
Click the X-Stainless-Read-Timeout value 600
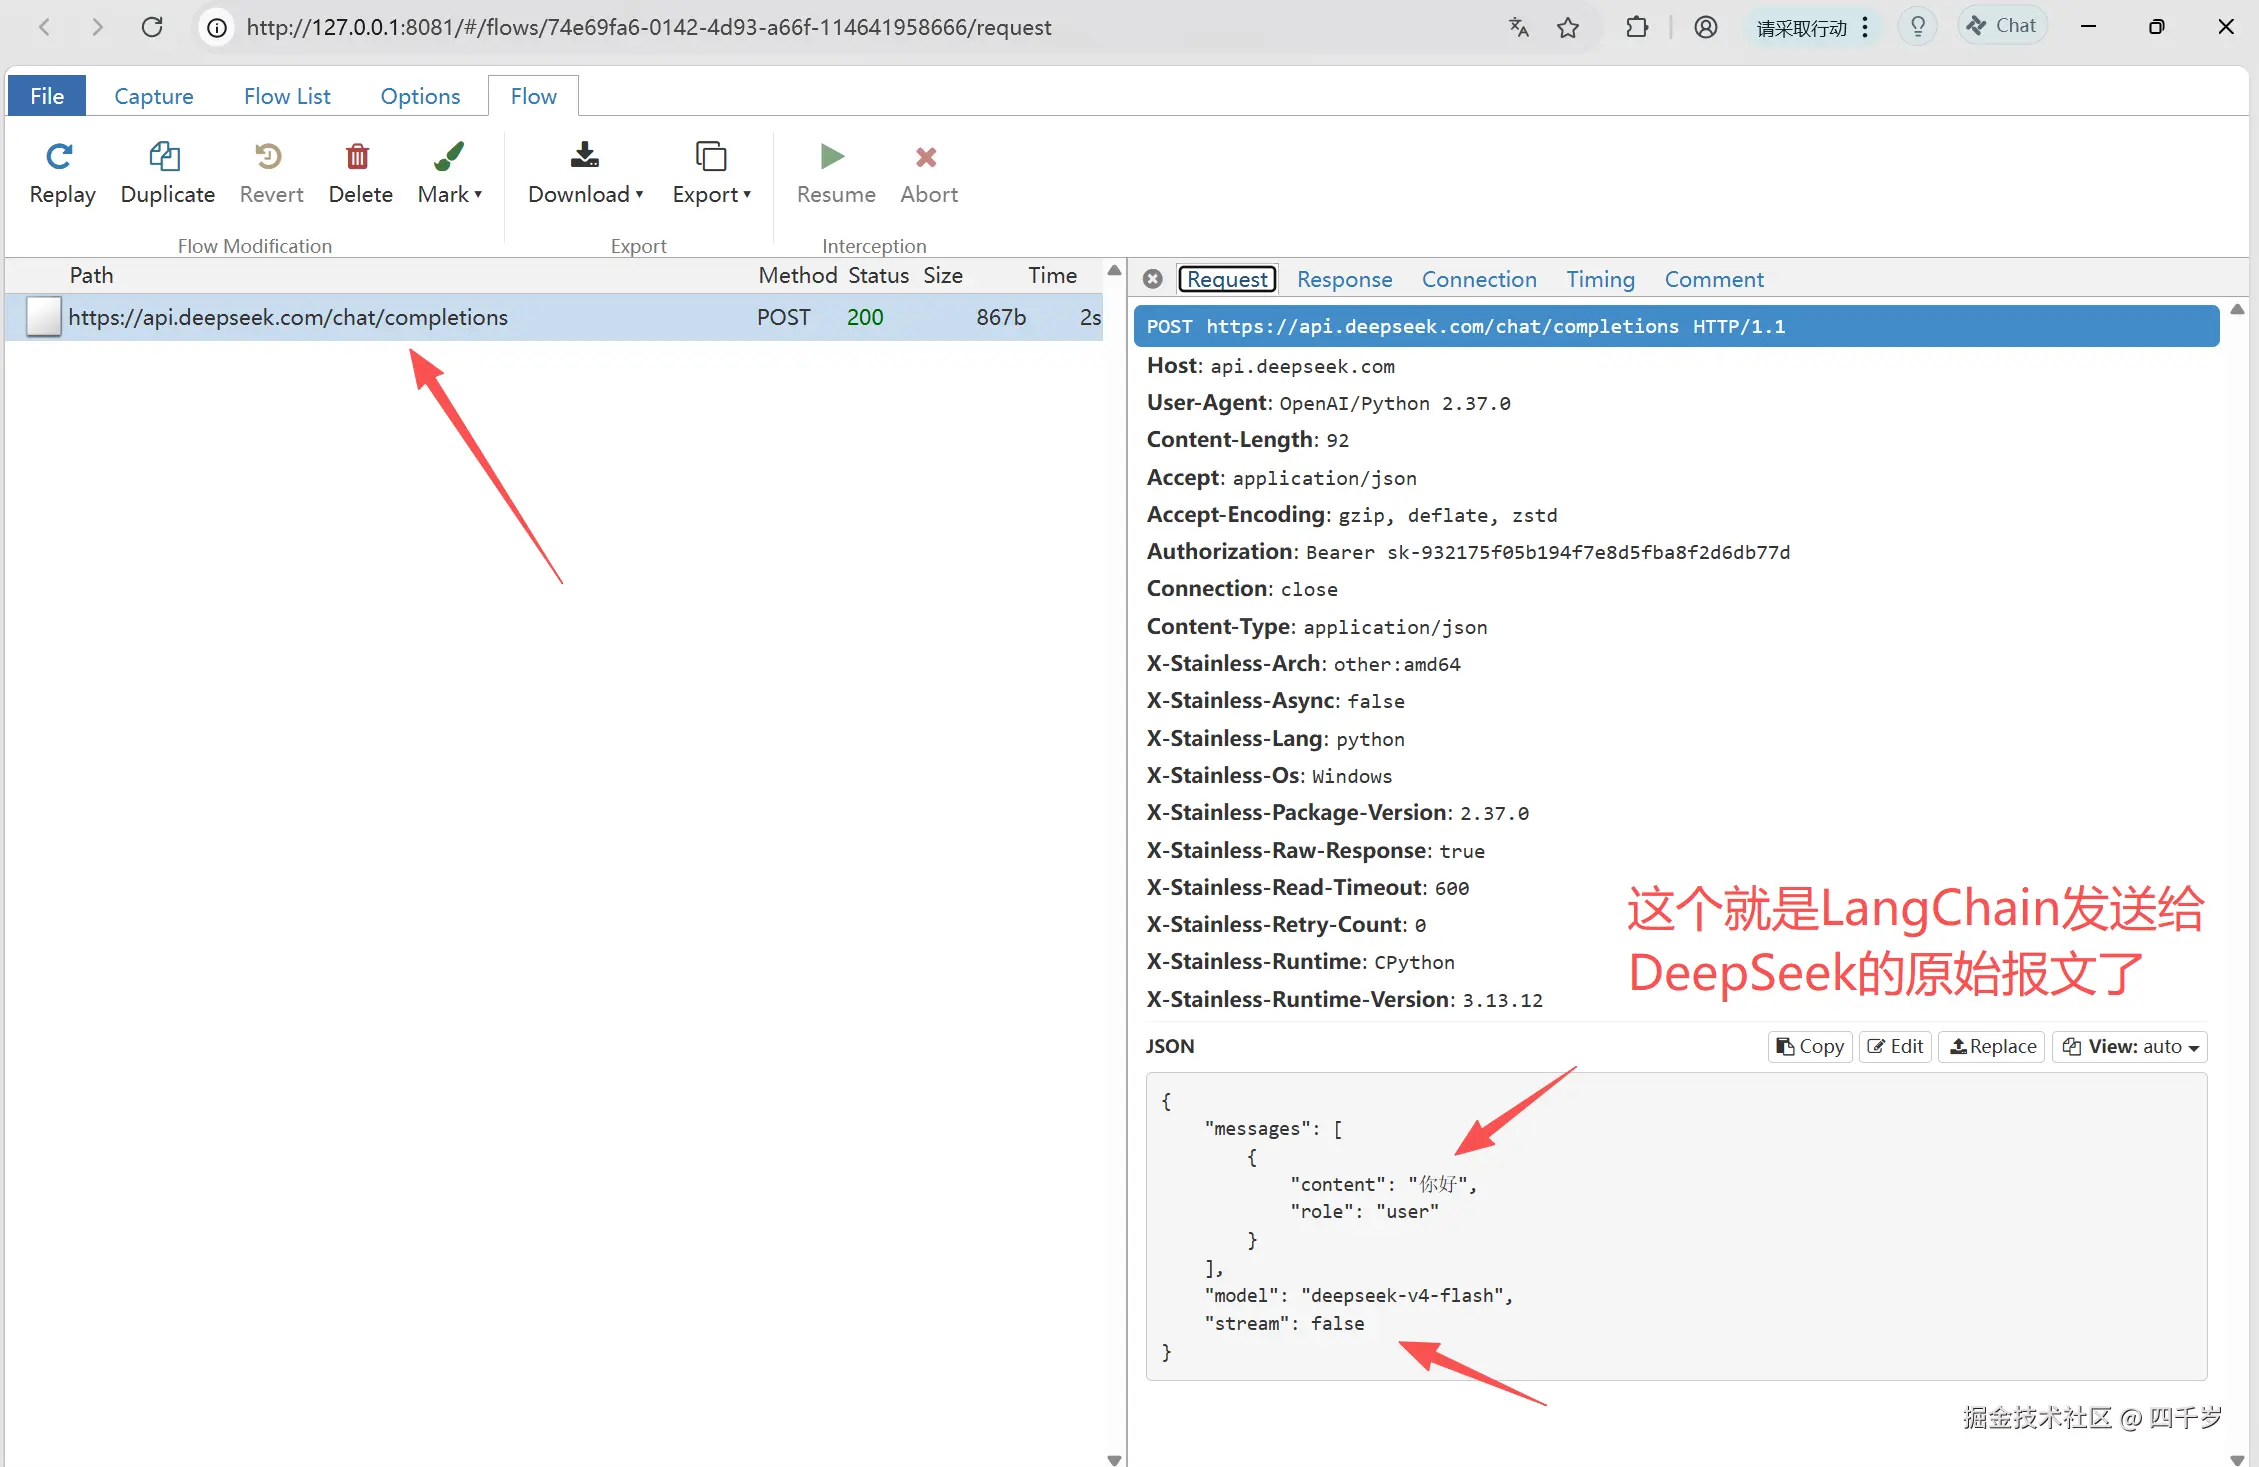click(1452, 888)
